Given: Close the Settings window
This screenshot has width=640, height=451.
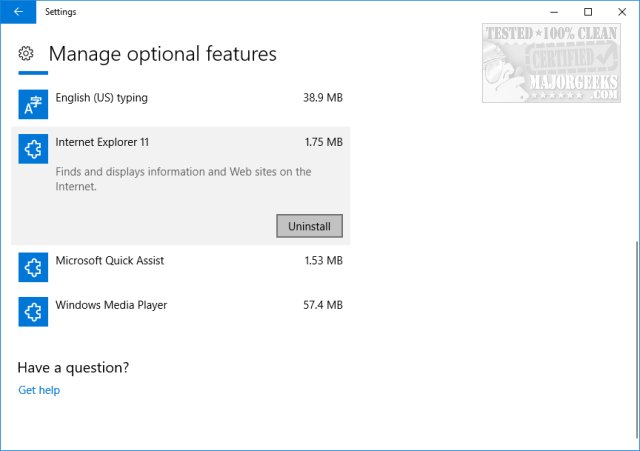Looking at the screenshot, I should coord(622,12).
